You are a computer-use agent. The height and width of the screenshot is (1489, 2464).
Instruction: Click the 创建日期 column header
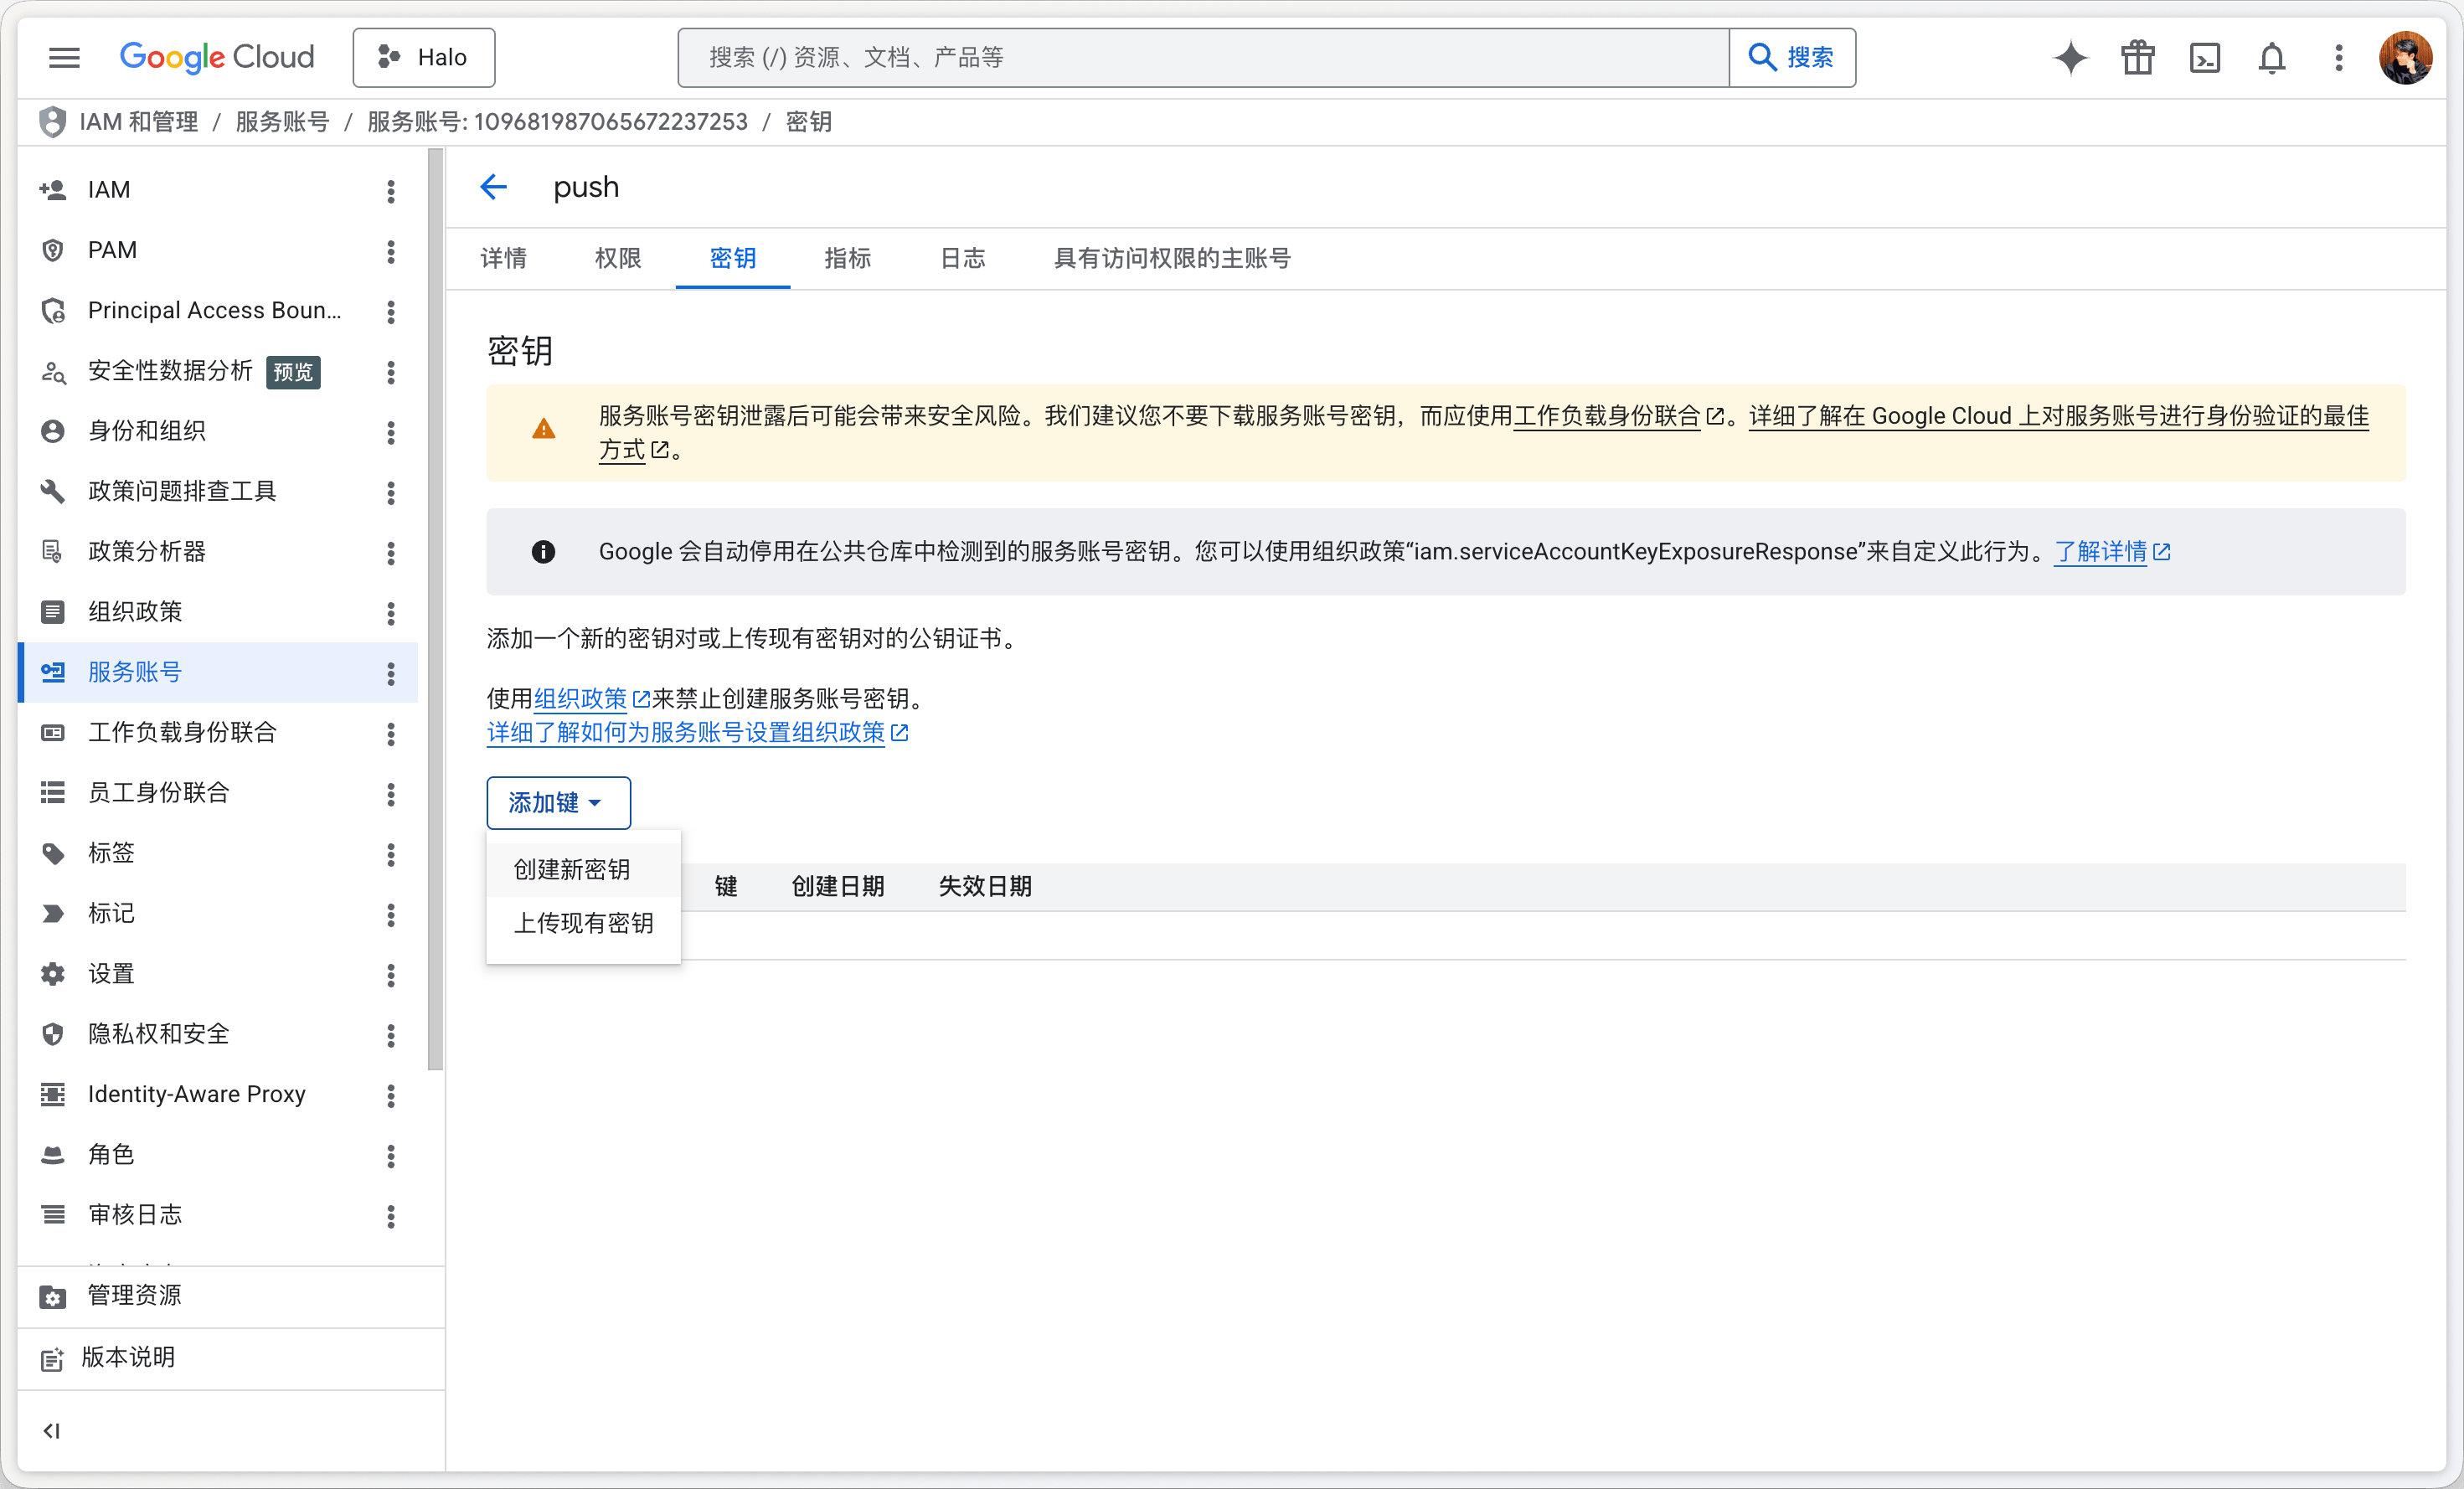838,886
